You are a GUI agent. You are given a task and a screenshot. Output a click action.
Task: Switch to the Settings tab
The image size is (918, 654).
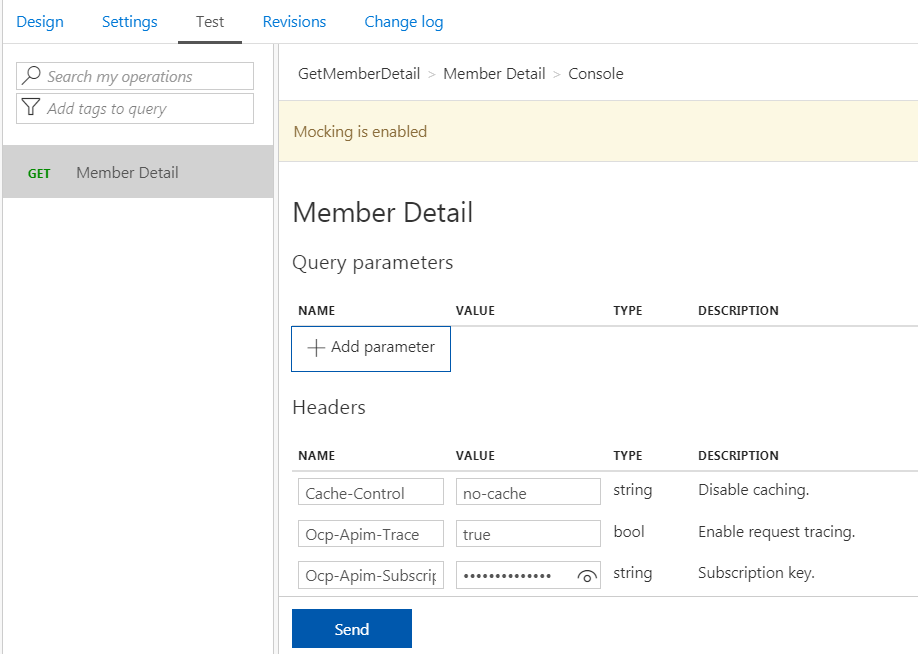coord(129,22)
